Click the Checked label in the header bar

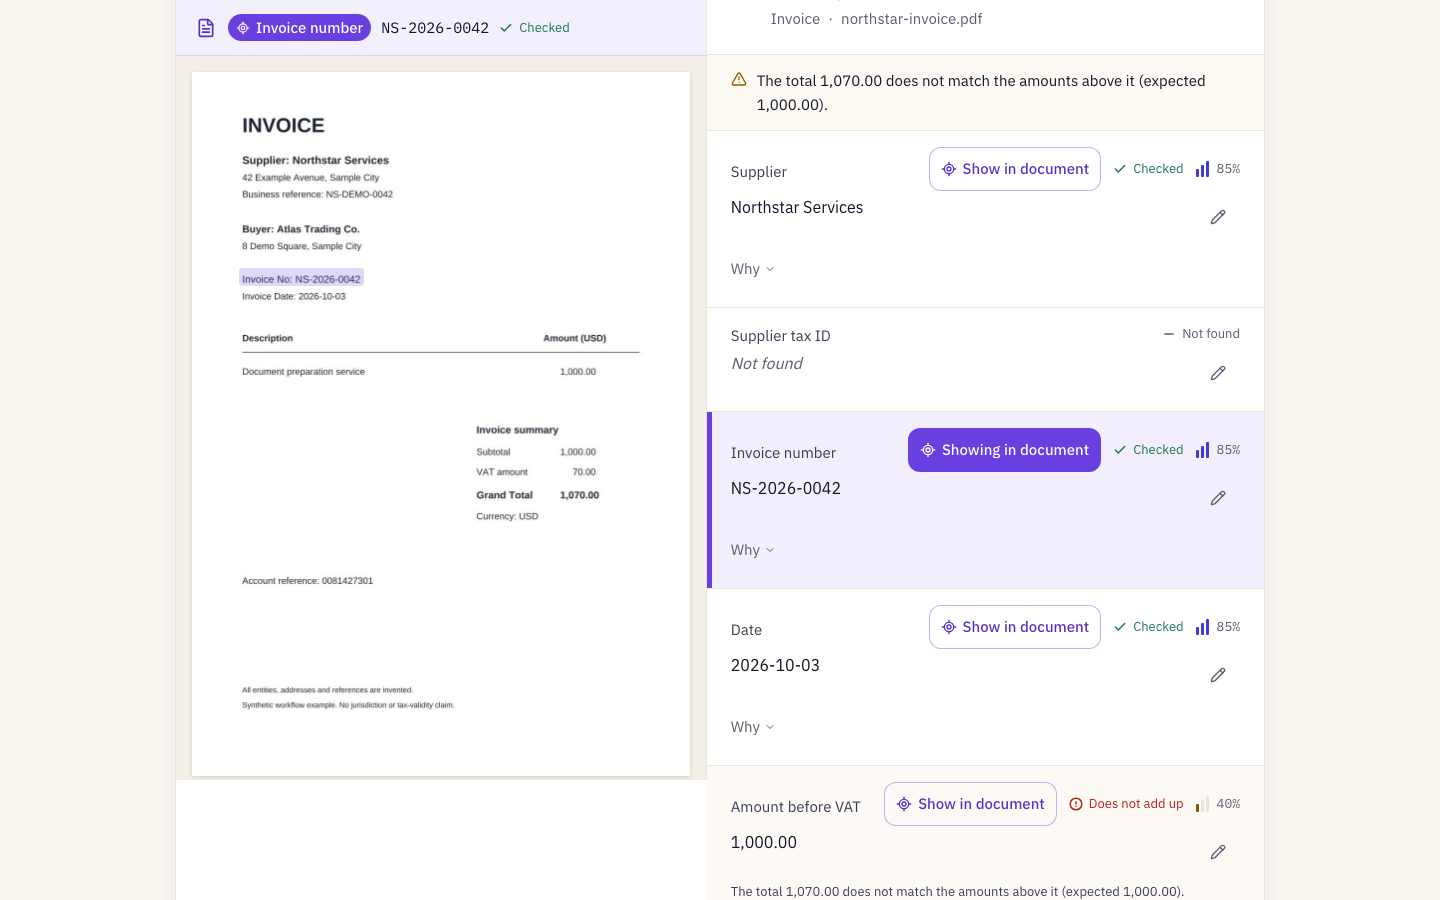(x=535, y=28)
